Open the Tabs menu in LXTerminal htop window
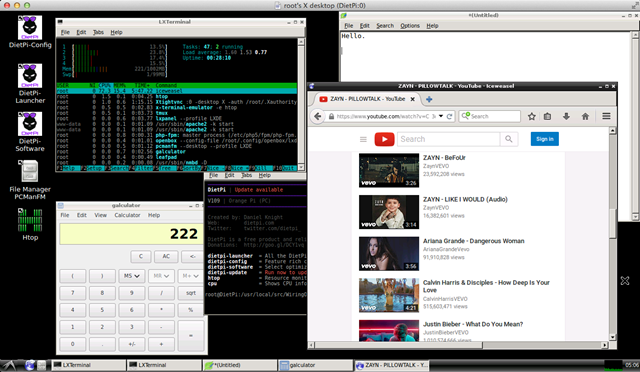 (98, 32)
